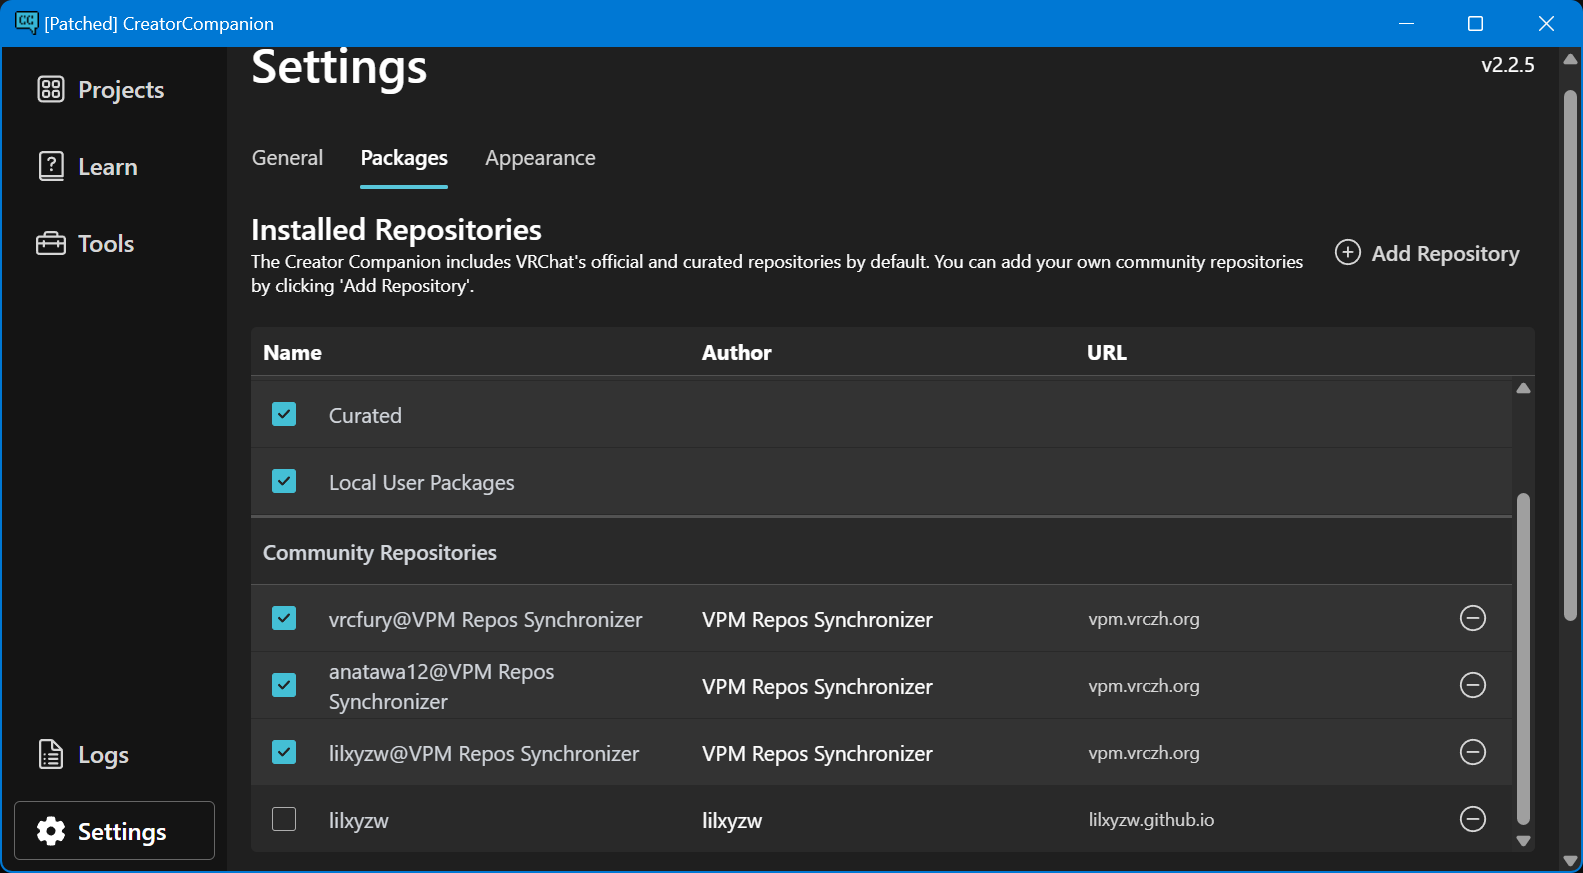1583x873 pixels.
Task: Click the v2.2.5 version label
Action: pyautogui.click(x=1507, y=65)
